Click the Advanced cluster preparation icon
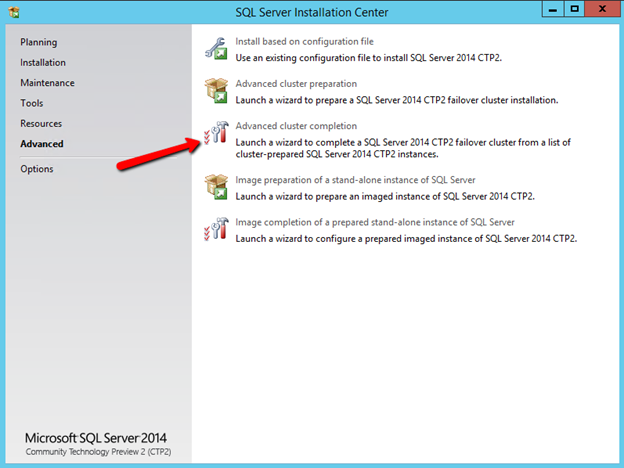624x468 pixels. click(x=216, y=91)
